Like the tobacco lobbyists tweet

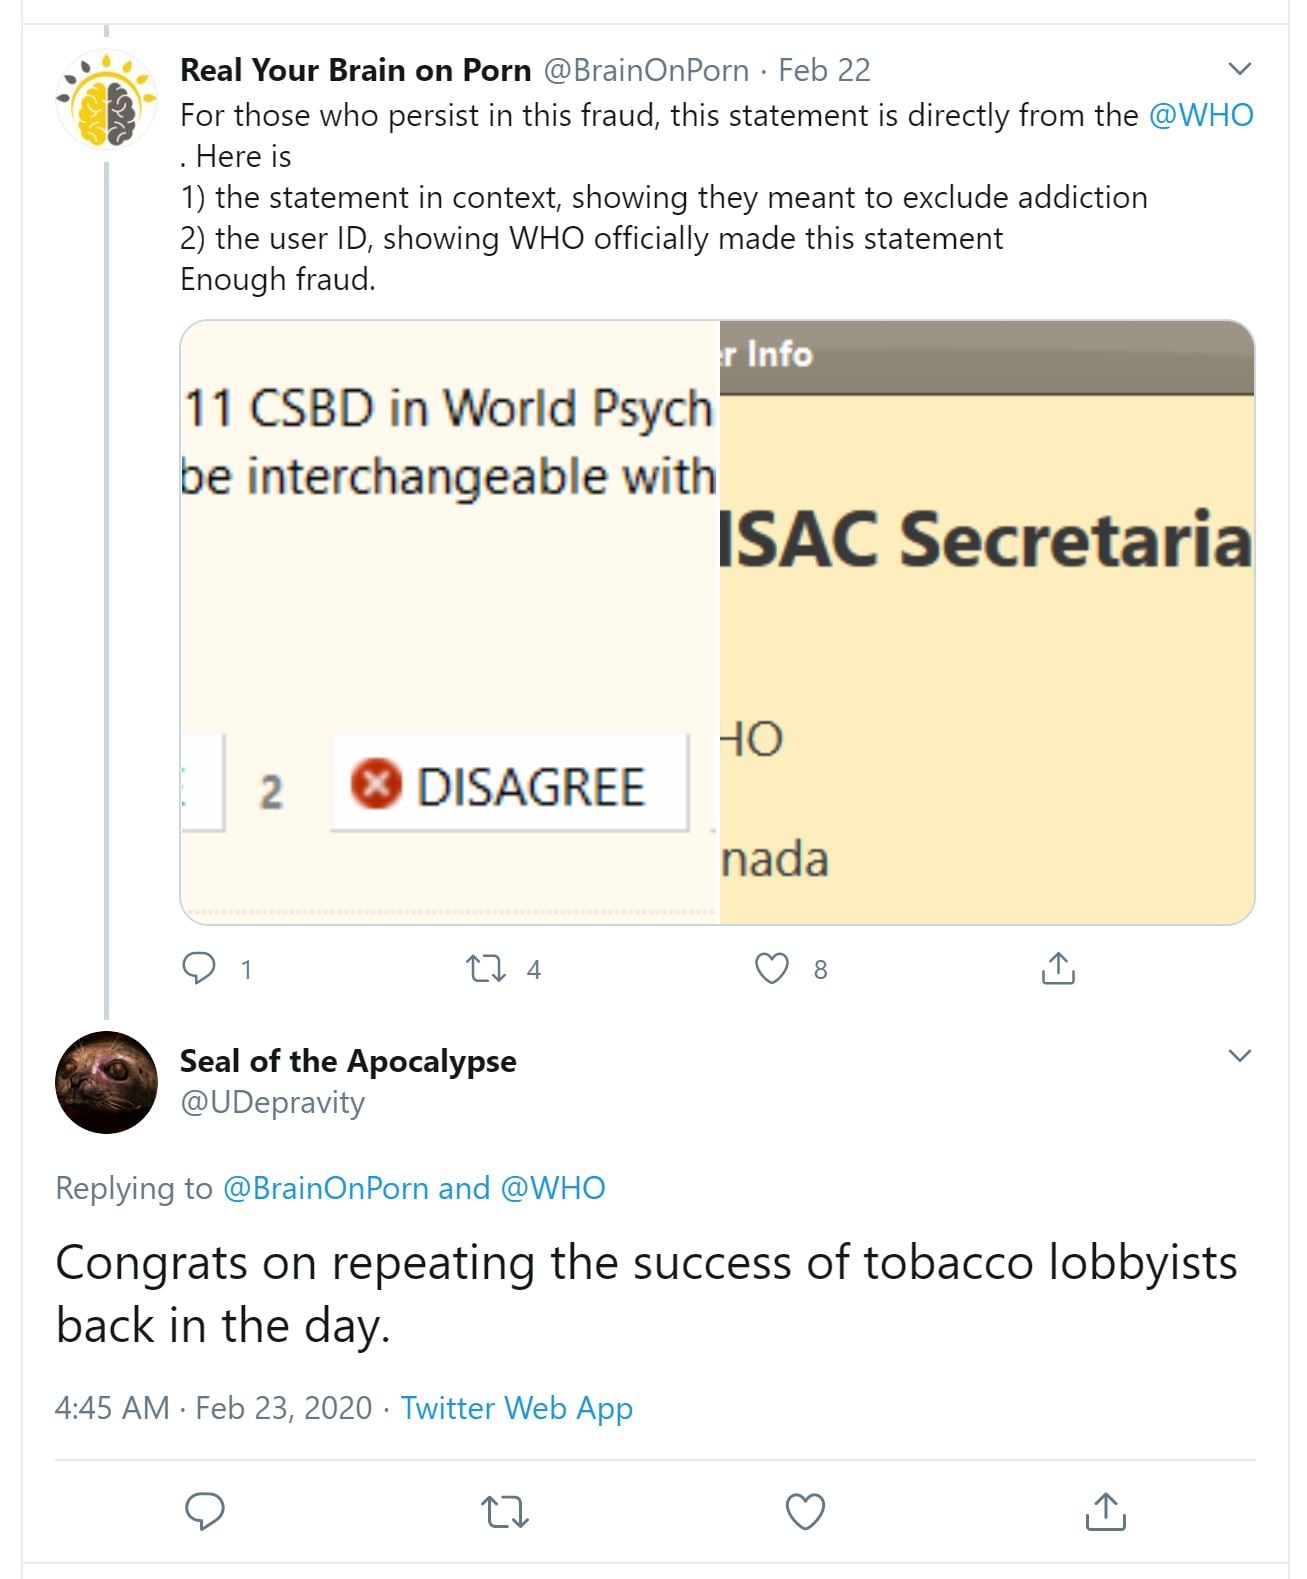tap(805, 1511)
